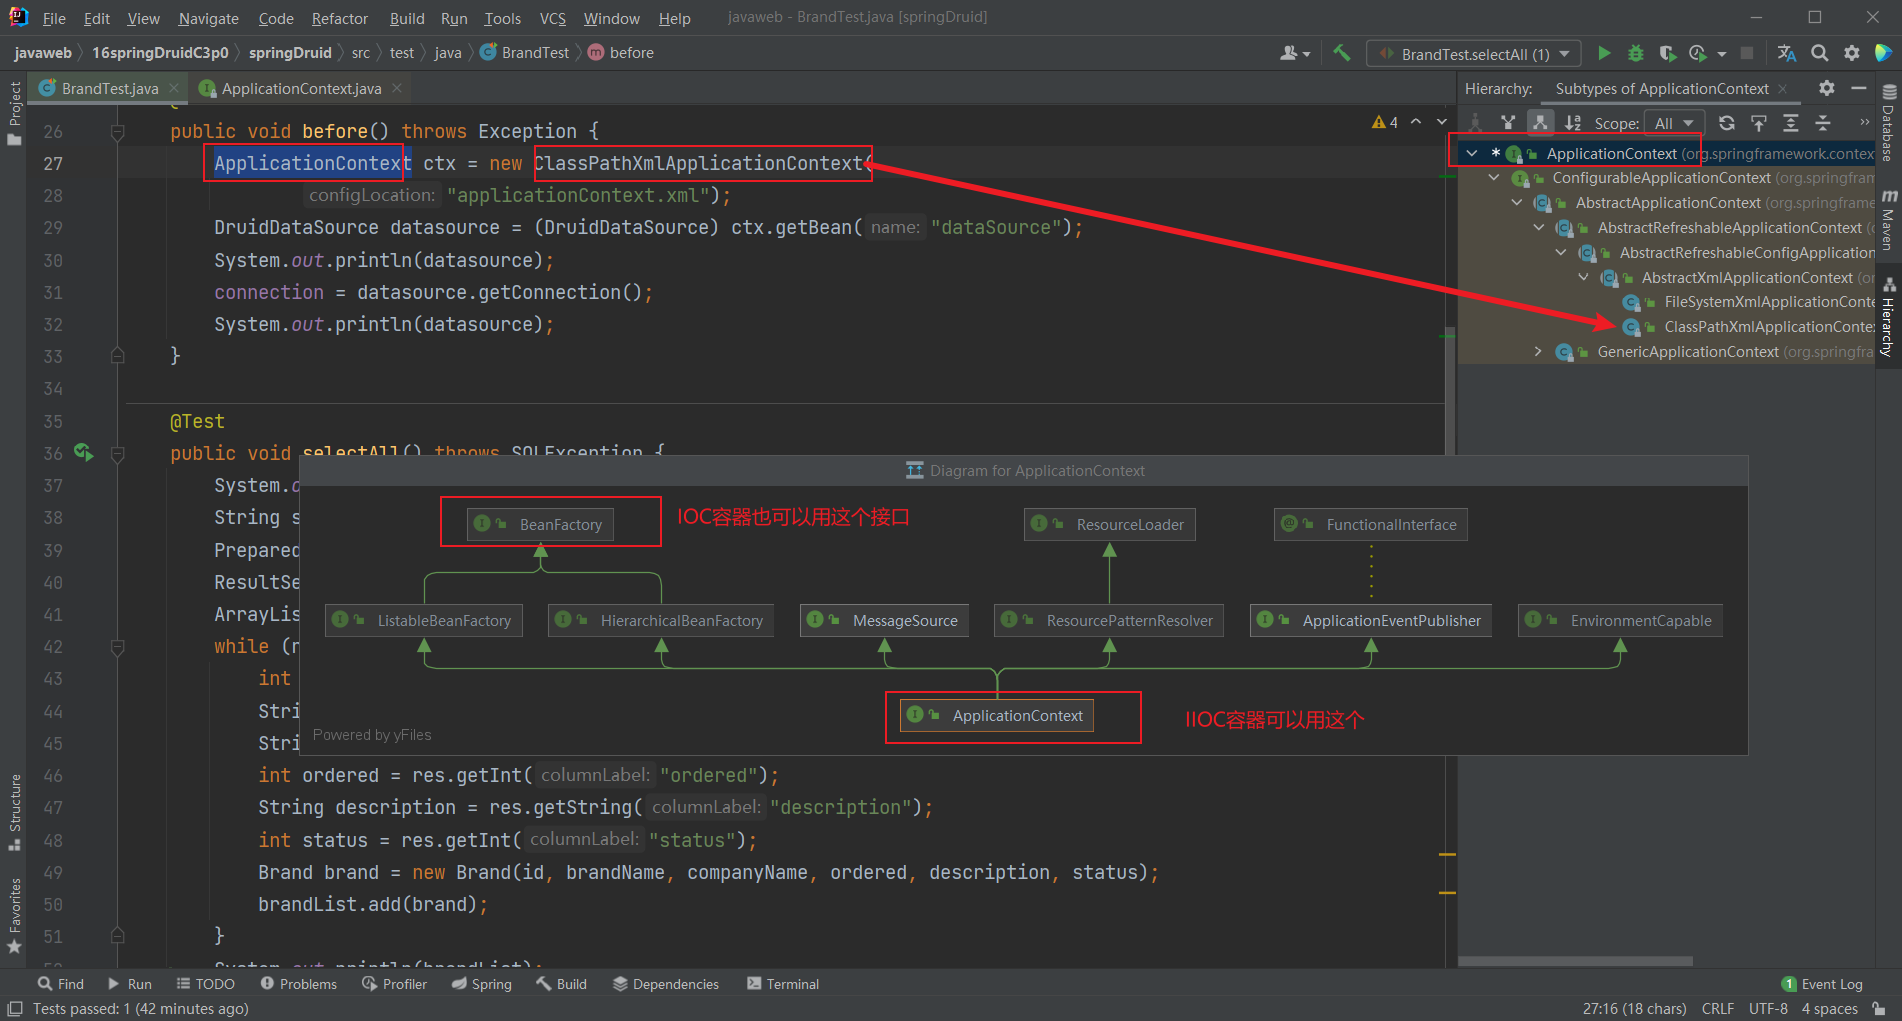Open the Dependencies tool window
The image size is (1902, 1021).
(x=666, y=984)
